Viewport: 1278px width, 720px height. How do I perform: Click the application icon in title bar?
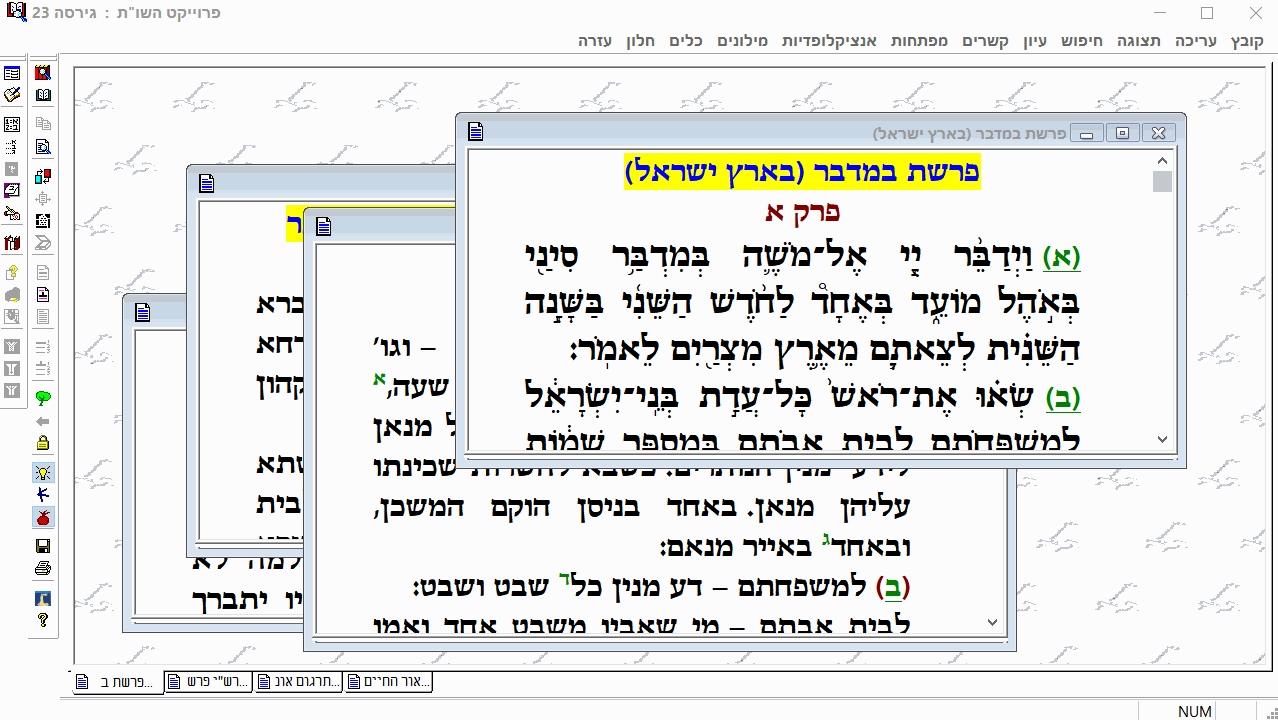tap(15, 13)
